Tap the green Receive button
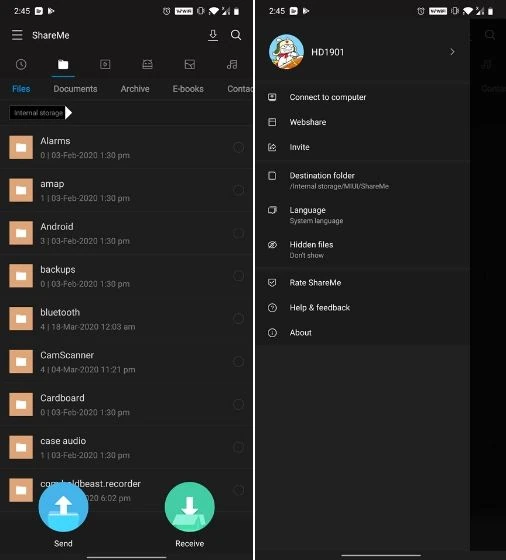Screen dimensions: 506x560 190,507
